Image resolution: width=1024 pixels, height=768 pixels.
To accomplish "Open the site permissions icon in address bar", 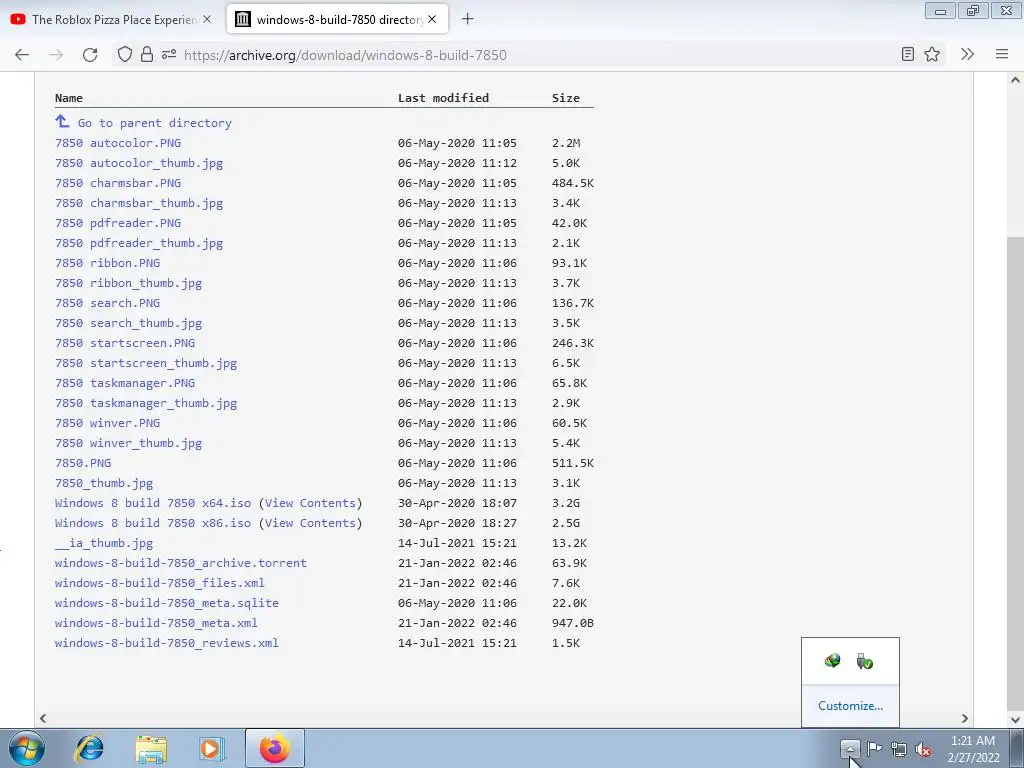I will [169, 55].
